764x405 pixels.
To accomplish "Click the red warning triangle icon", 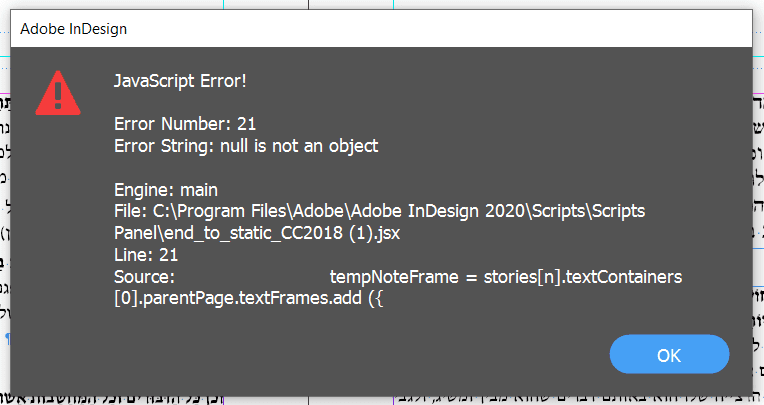I will 56,94.
